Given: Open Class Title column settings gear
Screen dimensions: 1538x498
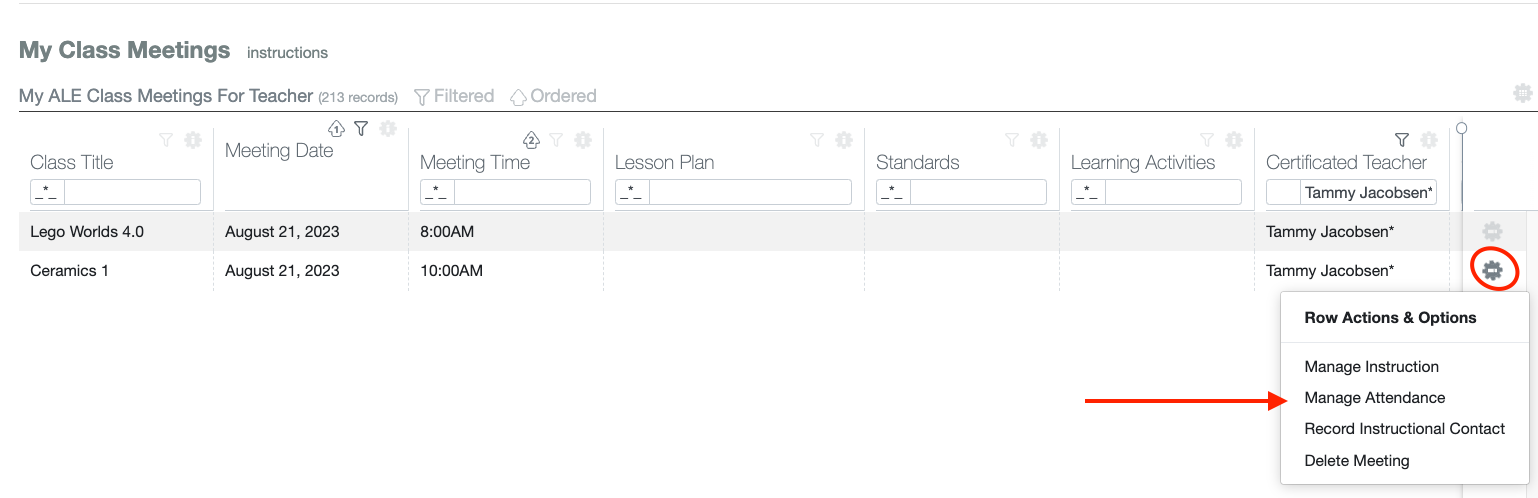Looking at the screenshot, I should click(x=193, y=140).
